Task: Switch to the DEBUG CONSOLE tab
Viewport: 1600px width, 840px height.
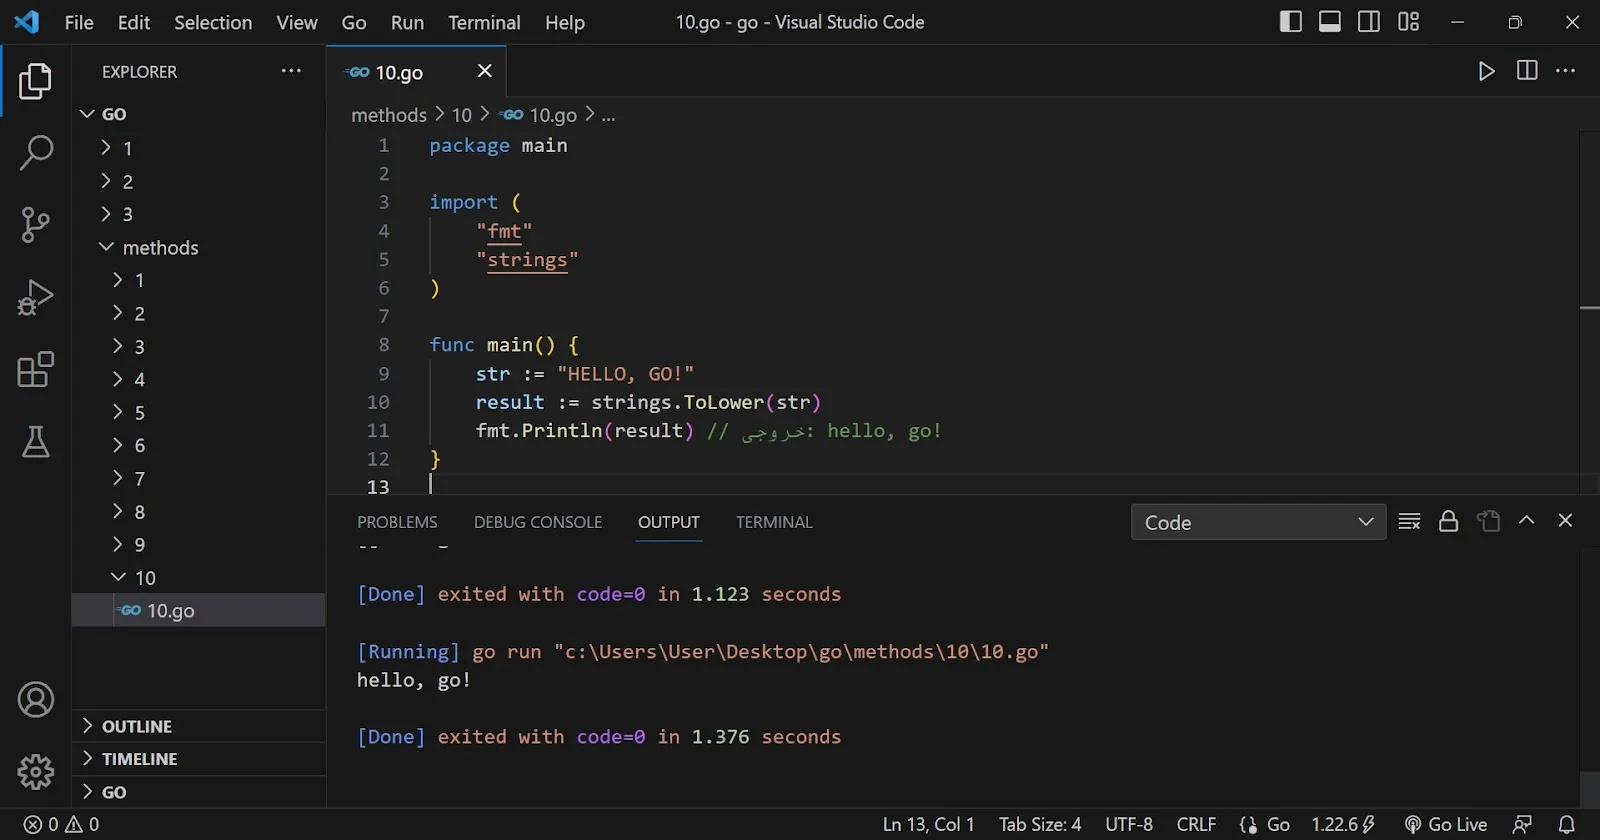Action: click(538, 522)
